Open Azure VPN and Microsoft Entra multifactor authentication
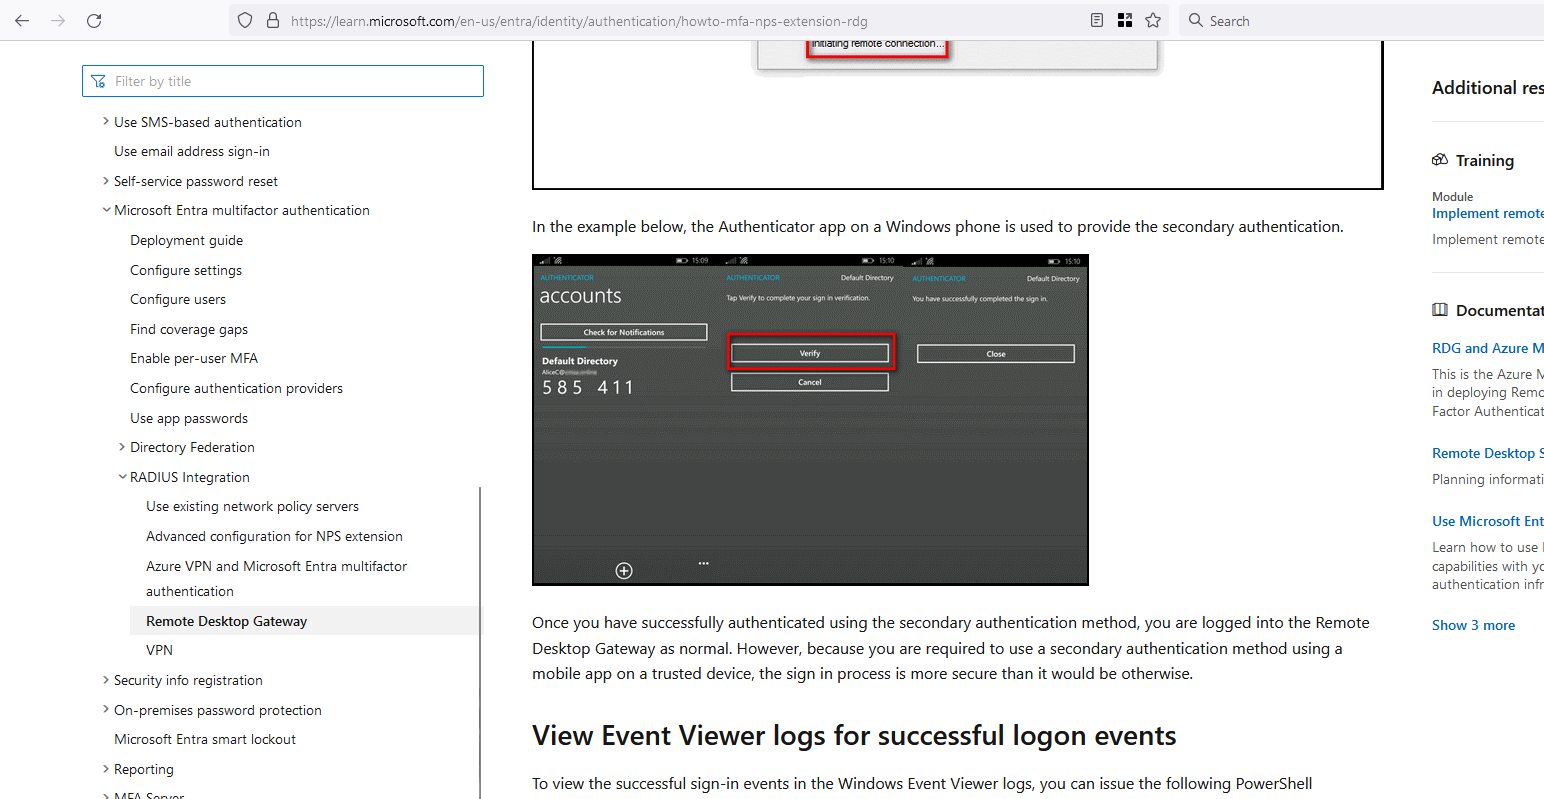Viewport: 1544px width, 799px height. click(276, 578)
